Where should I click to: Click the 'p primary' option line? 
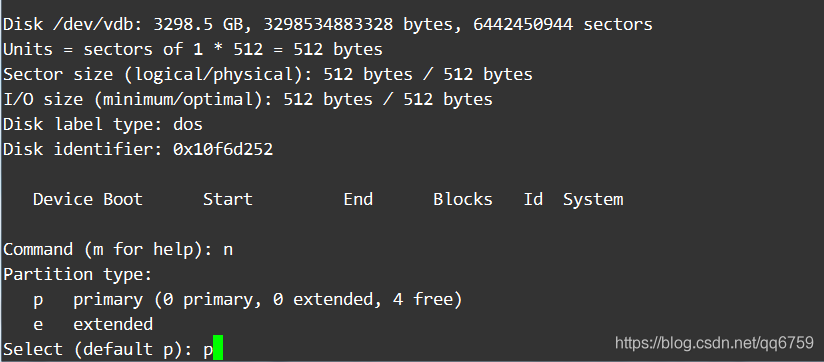pos(248,300)
